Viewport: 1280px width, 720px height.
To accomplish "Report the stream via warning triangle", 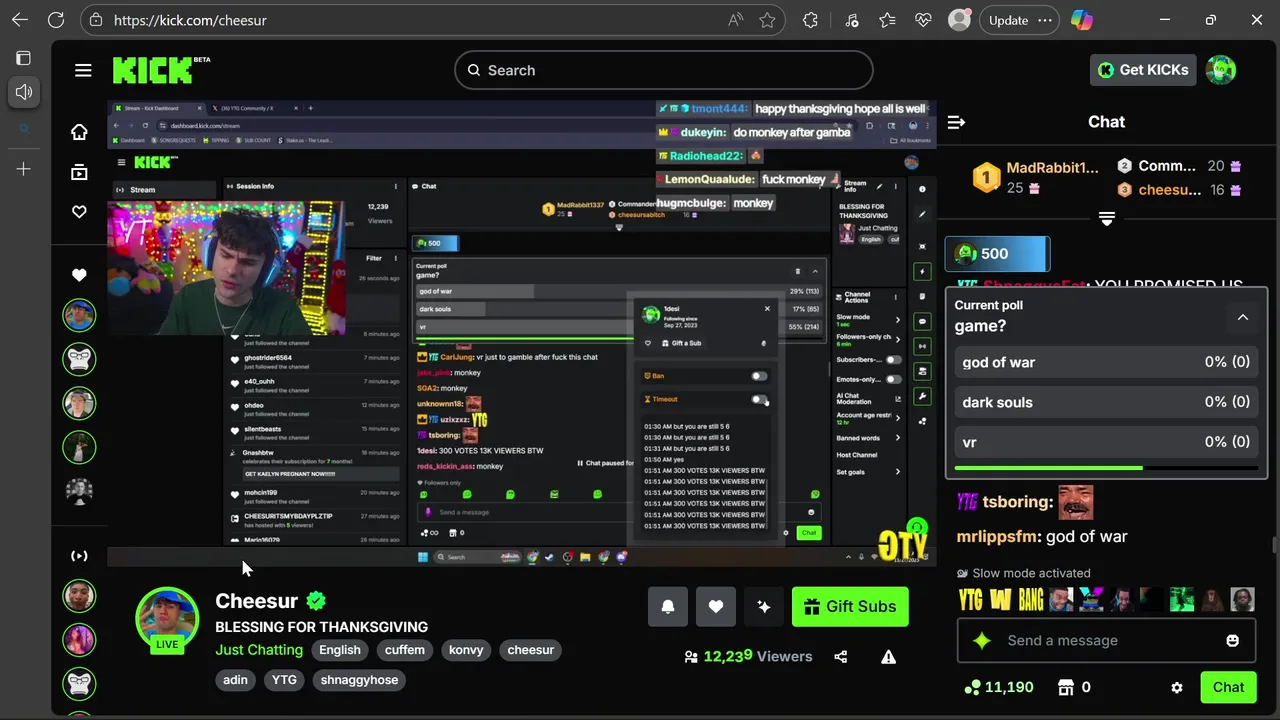I will tap(888, 657).
